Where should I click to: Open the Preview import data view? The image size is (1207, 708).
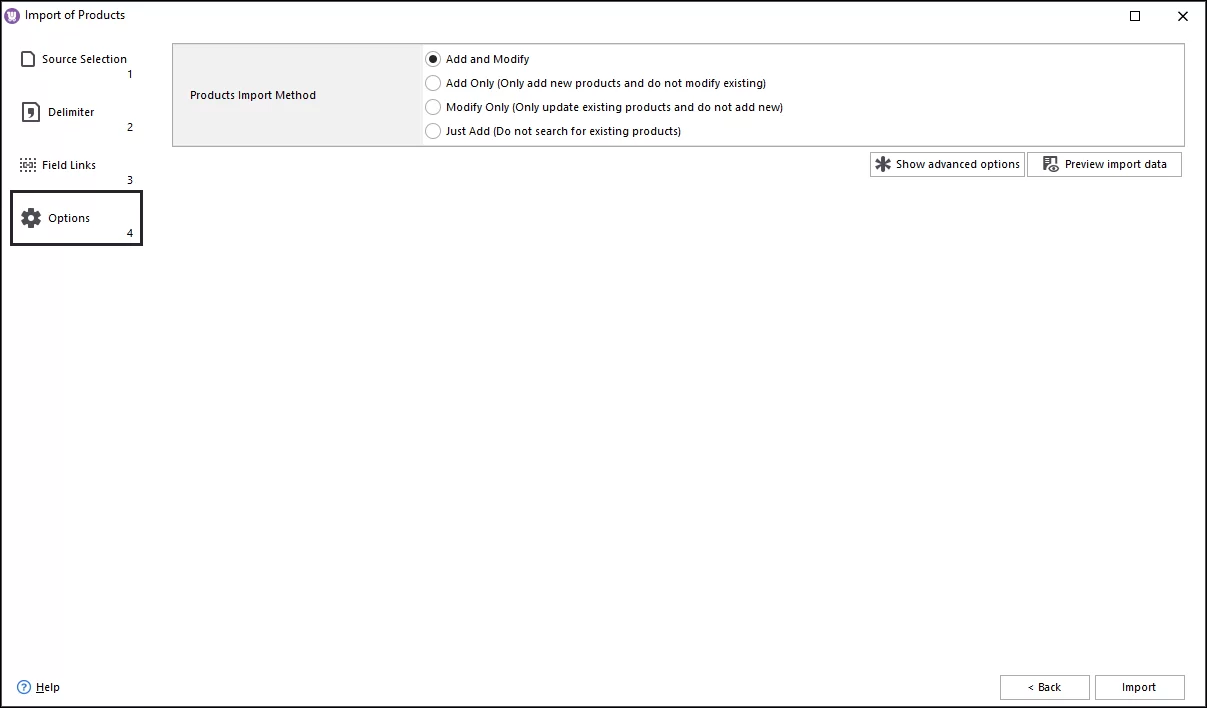pyautogui.click(x=1104, y=164)
